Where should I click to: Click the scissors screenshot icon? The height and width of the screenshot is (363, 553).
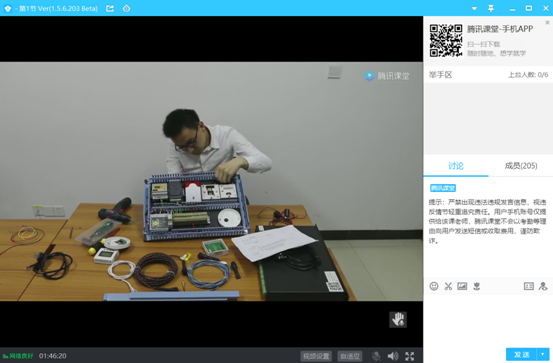(448, 286)
